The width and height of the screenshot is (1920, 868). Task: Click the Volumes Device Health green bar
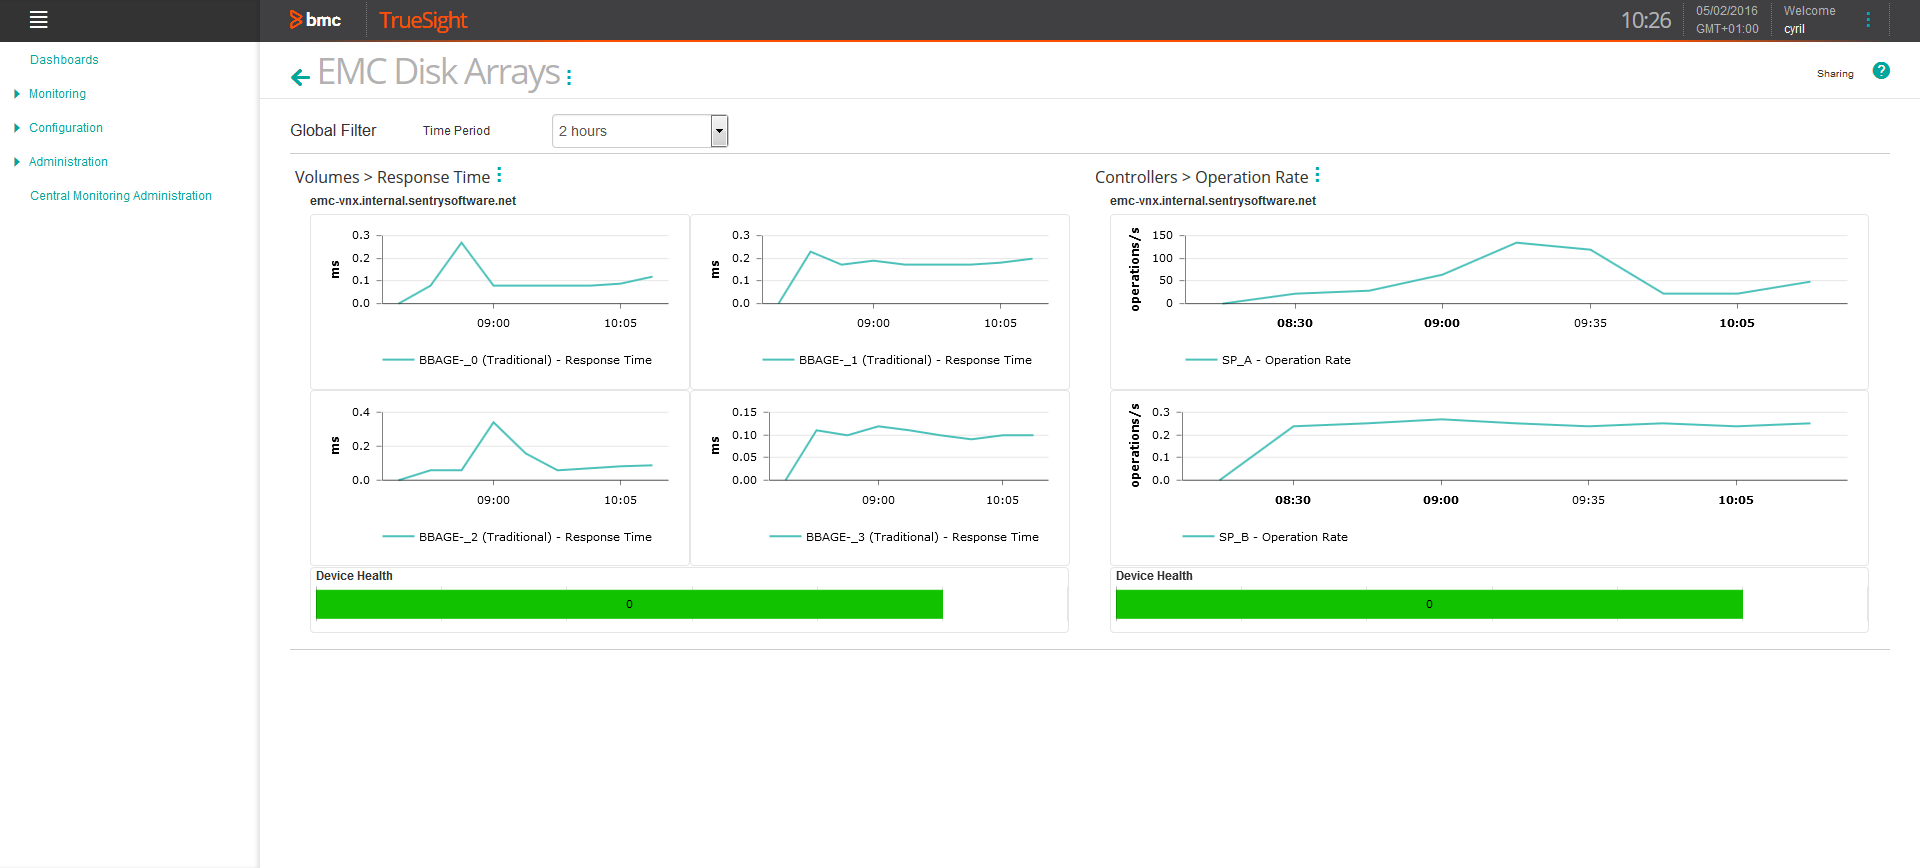click(x=629, y=604)
